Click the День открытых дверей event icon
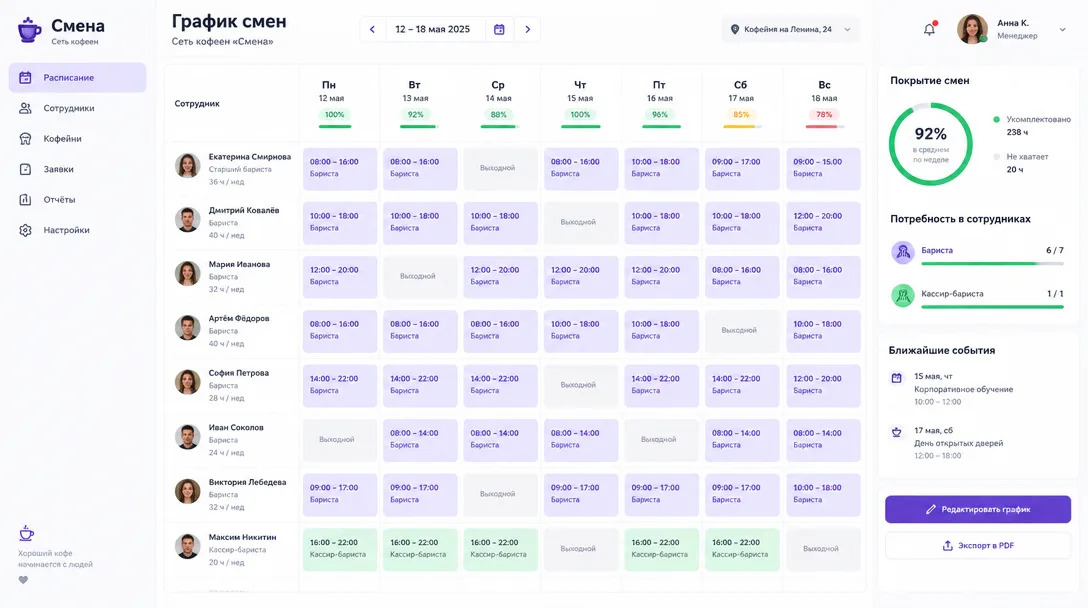Image resolution: width=1088 pixels, height=608 pixels. tap(896, 432)
